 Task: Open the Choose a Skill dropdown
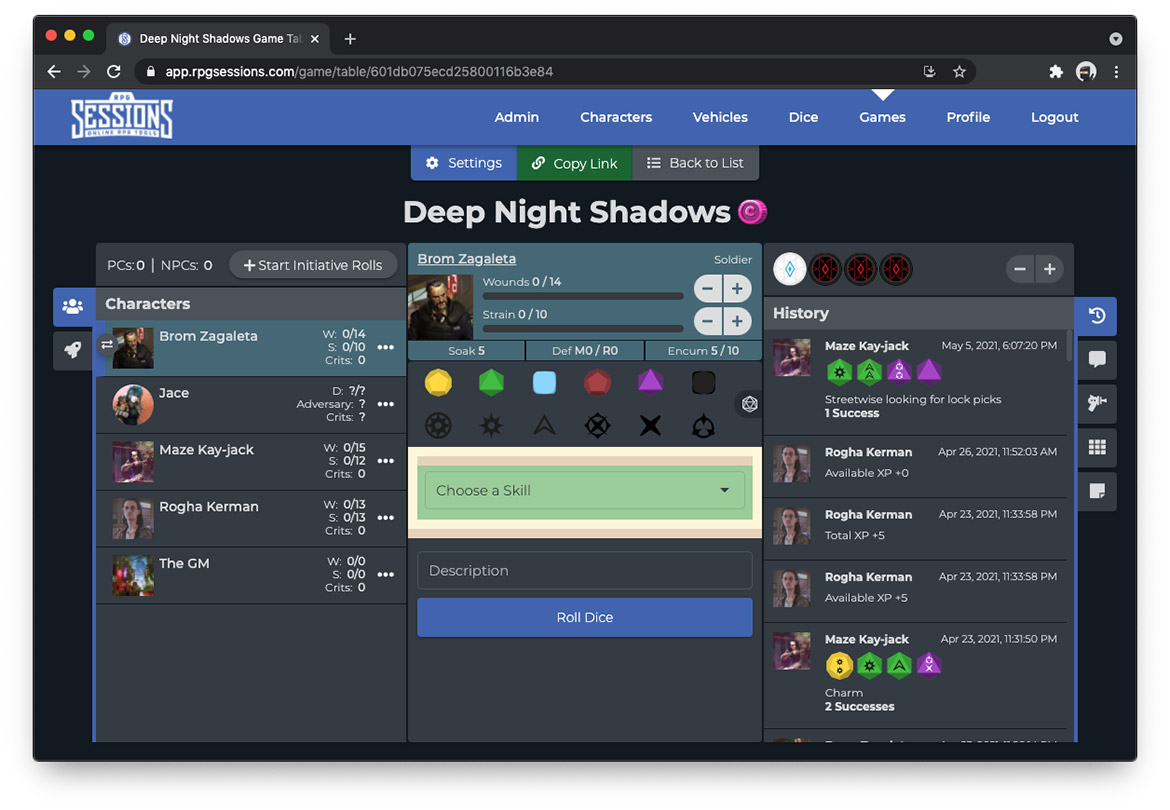pos(585,491)
